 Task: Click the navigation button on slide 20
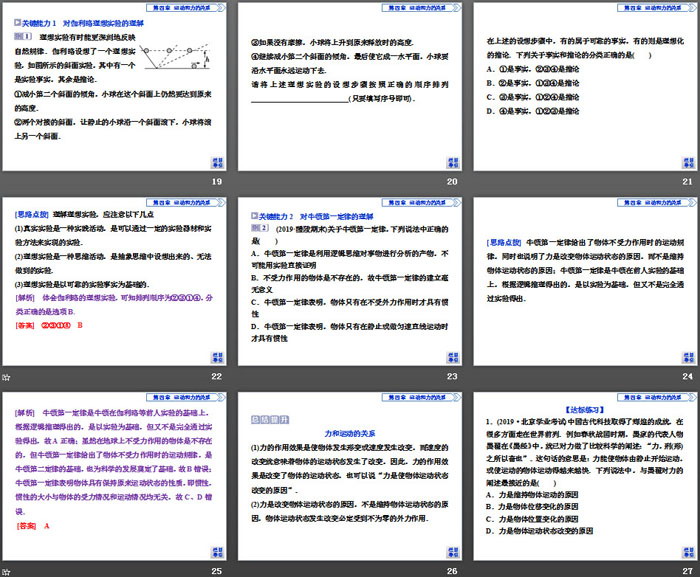pos(451,163)
